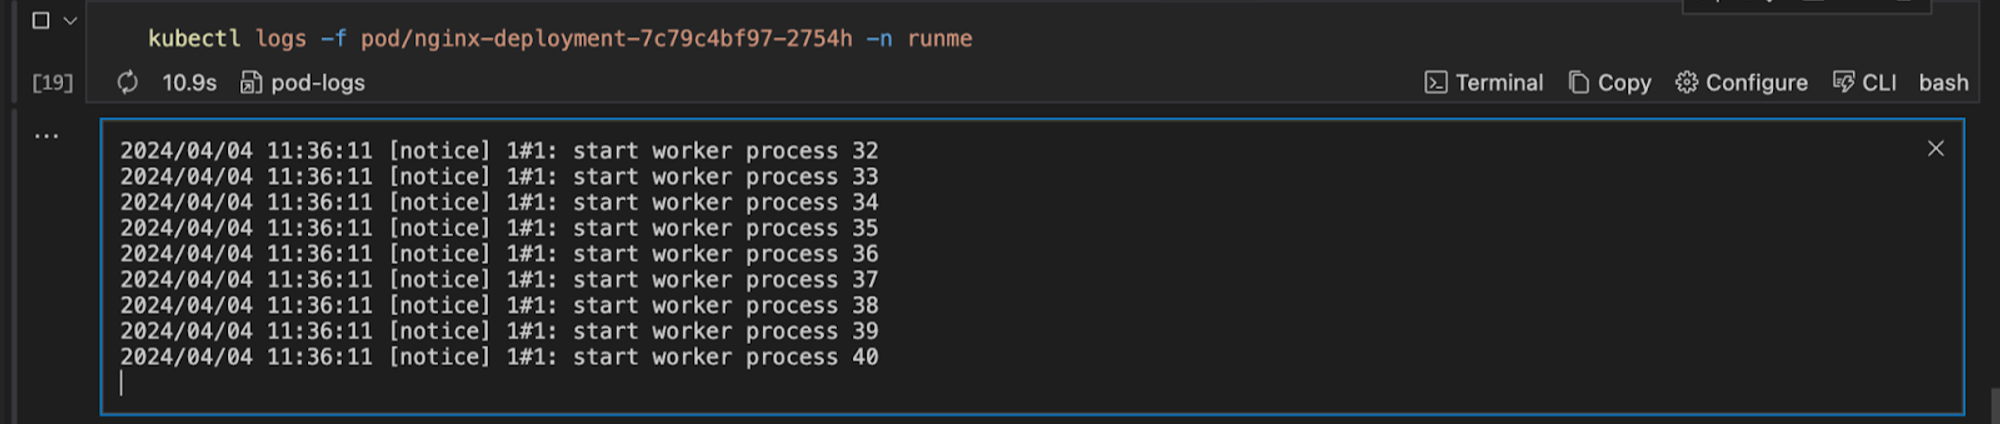Click into the kubectl logs command cell
The image size is (2000, 424).
(x=560, y=39)
